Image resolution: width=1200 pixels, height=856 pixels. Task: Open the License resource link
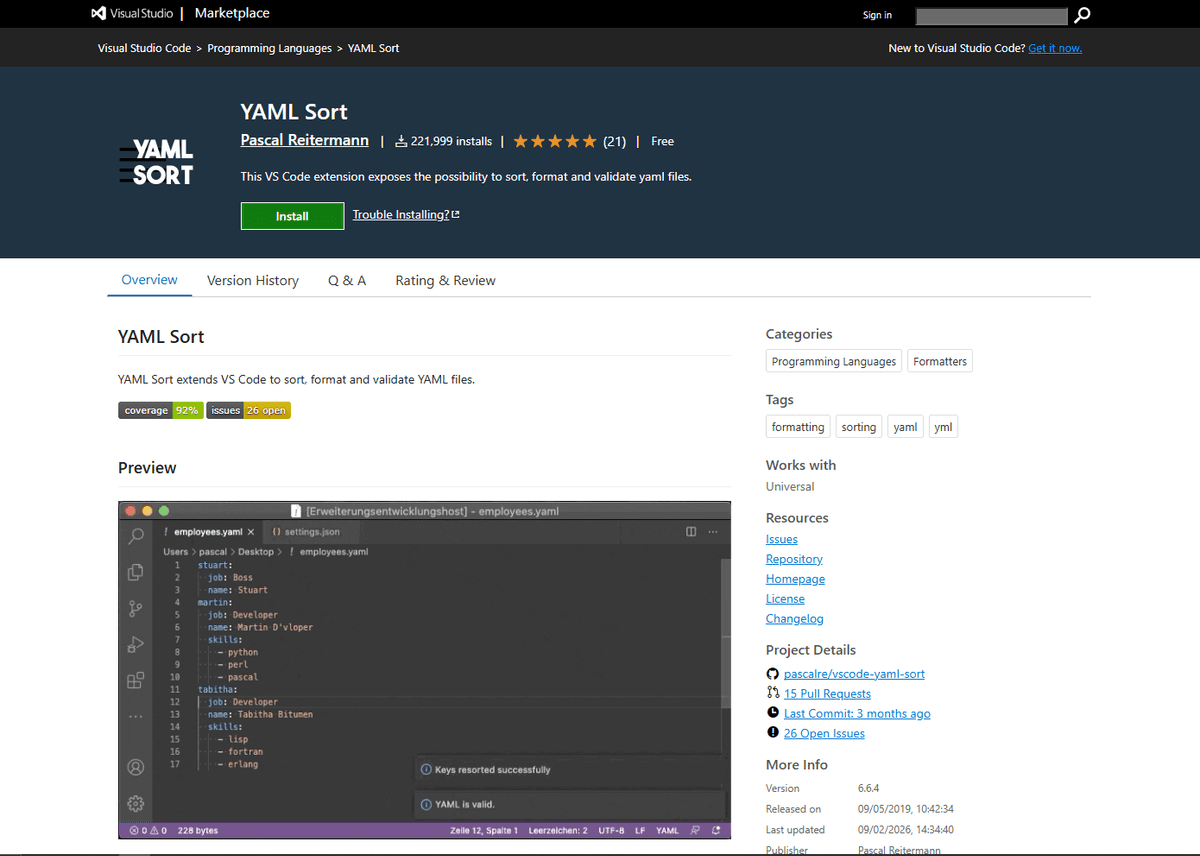785,599
